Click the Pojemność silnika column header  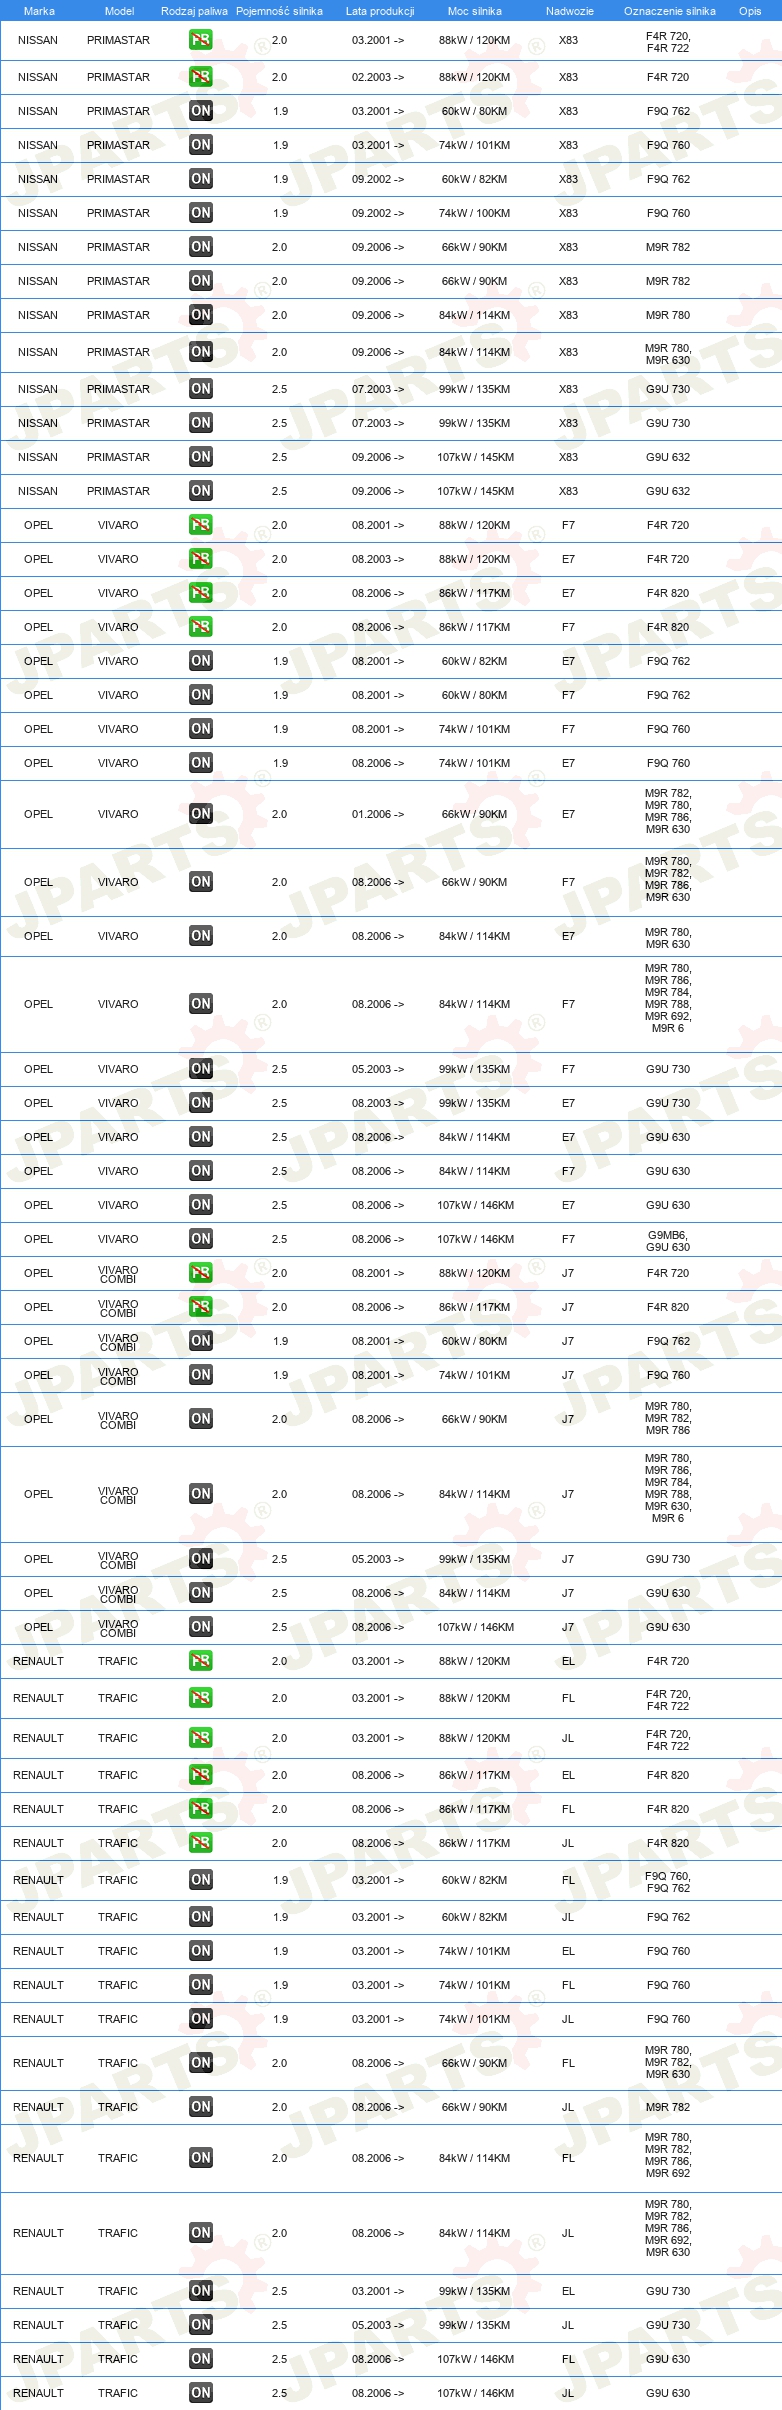tap(279, 11)
